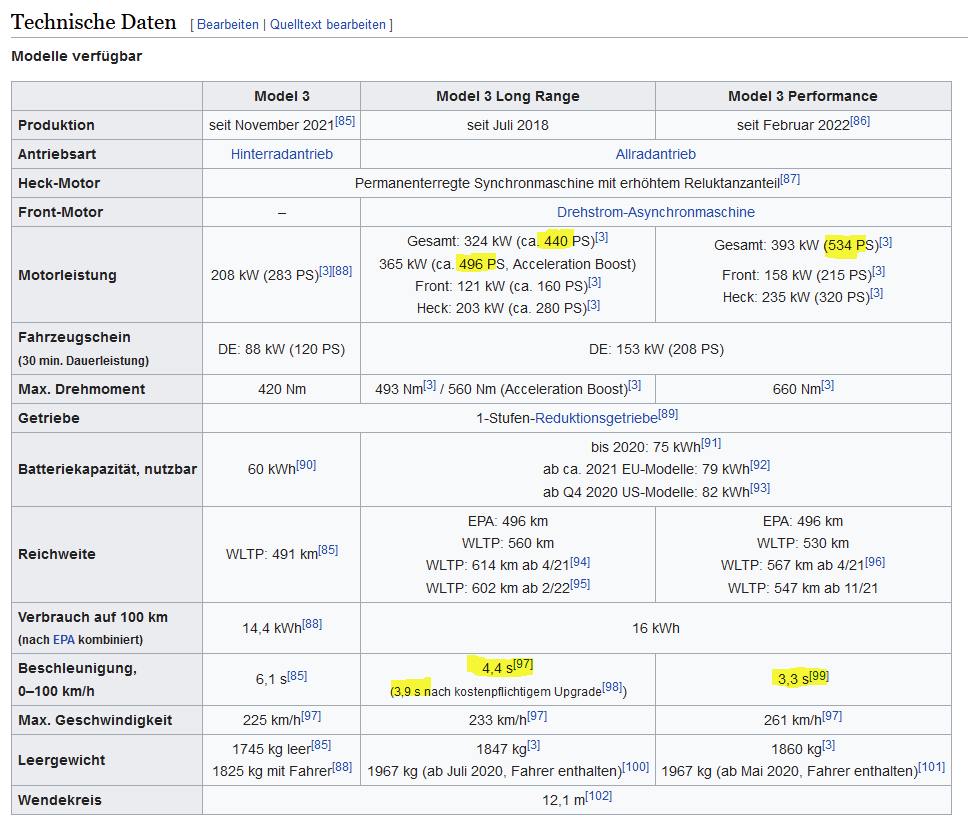968x831 pixels.
Task: Open footnote 101 after Mai 2020 weight
Action: coord(932,767)
